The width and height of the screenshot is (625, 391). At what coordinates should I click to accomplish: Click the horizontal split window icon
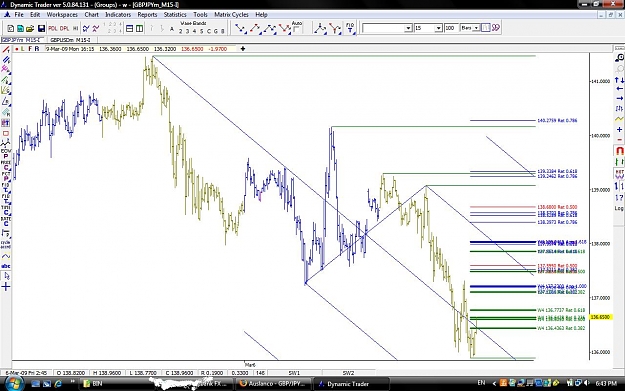[130, 29]
